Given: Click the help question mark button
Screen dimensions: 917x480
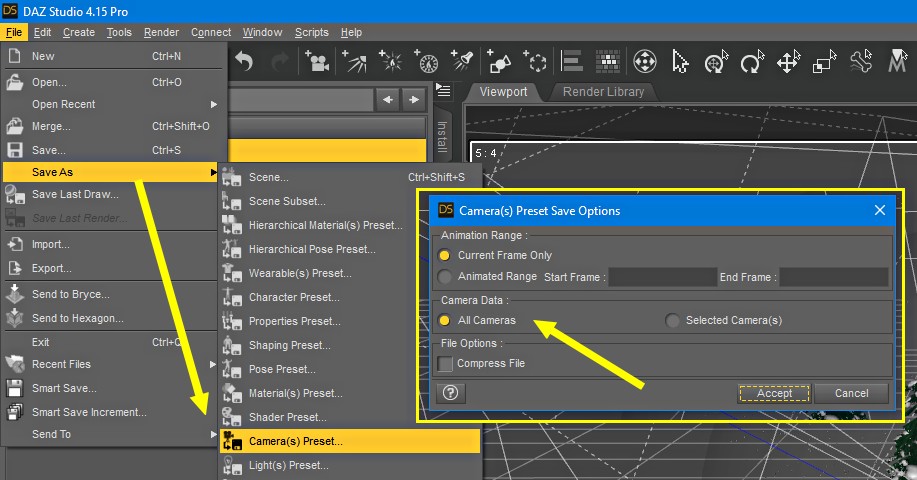Looking at the screenshot, I should [450, 393].
